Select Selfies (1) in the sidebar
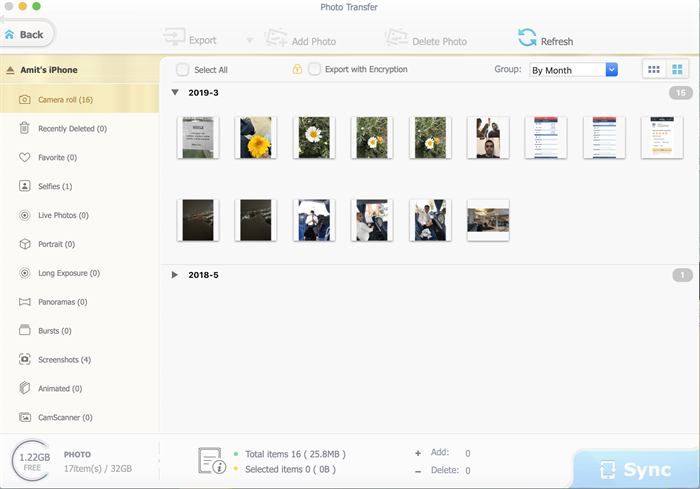This screenshot has height=489, width=700. tap(55, 186)
